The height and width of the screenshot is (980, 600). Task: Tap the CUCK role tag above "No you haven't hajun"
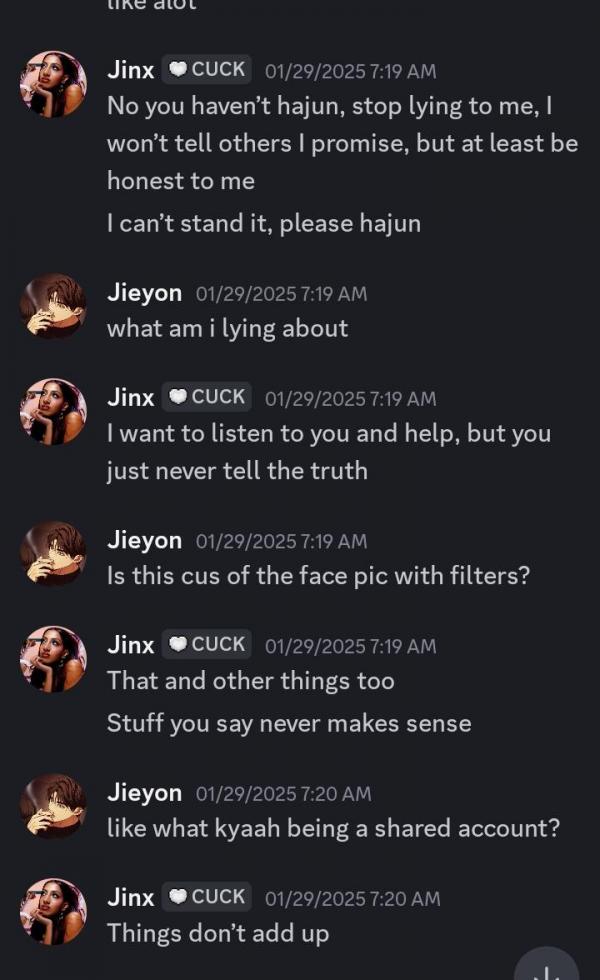coord(207,70)
